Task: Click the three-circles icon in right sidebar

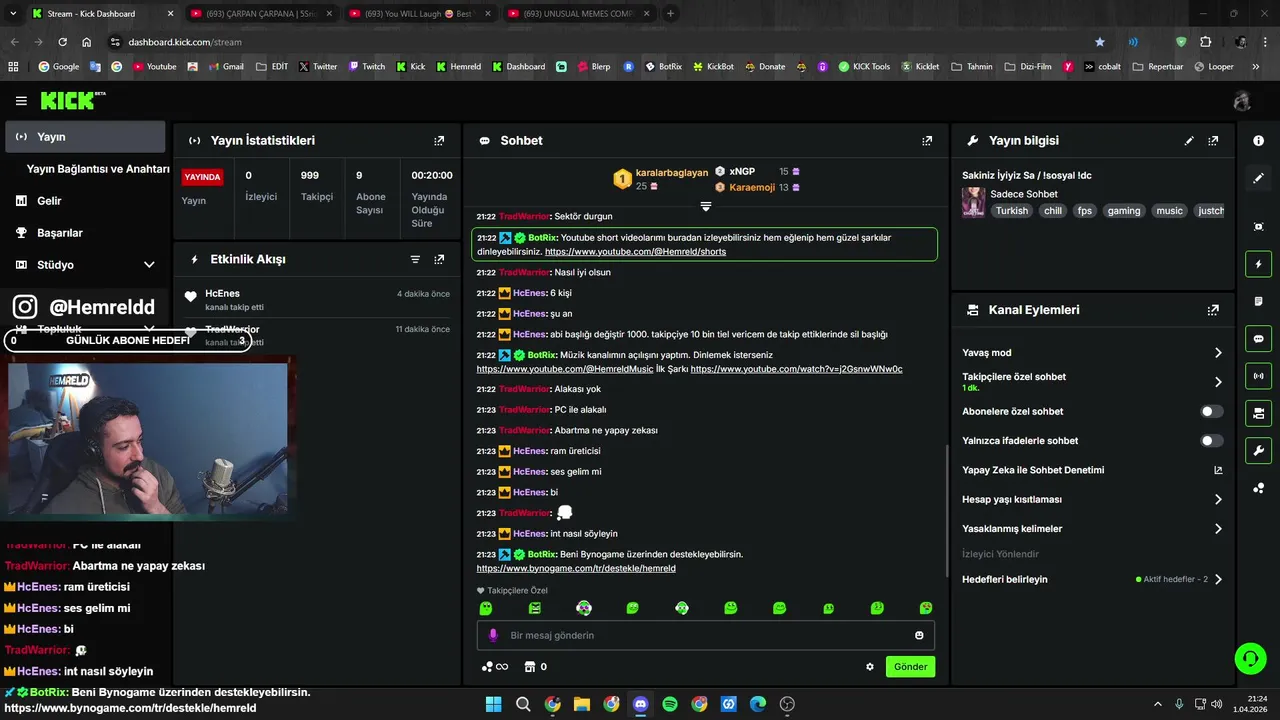Action: pyautogui.click(x=1258, y=488)
